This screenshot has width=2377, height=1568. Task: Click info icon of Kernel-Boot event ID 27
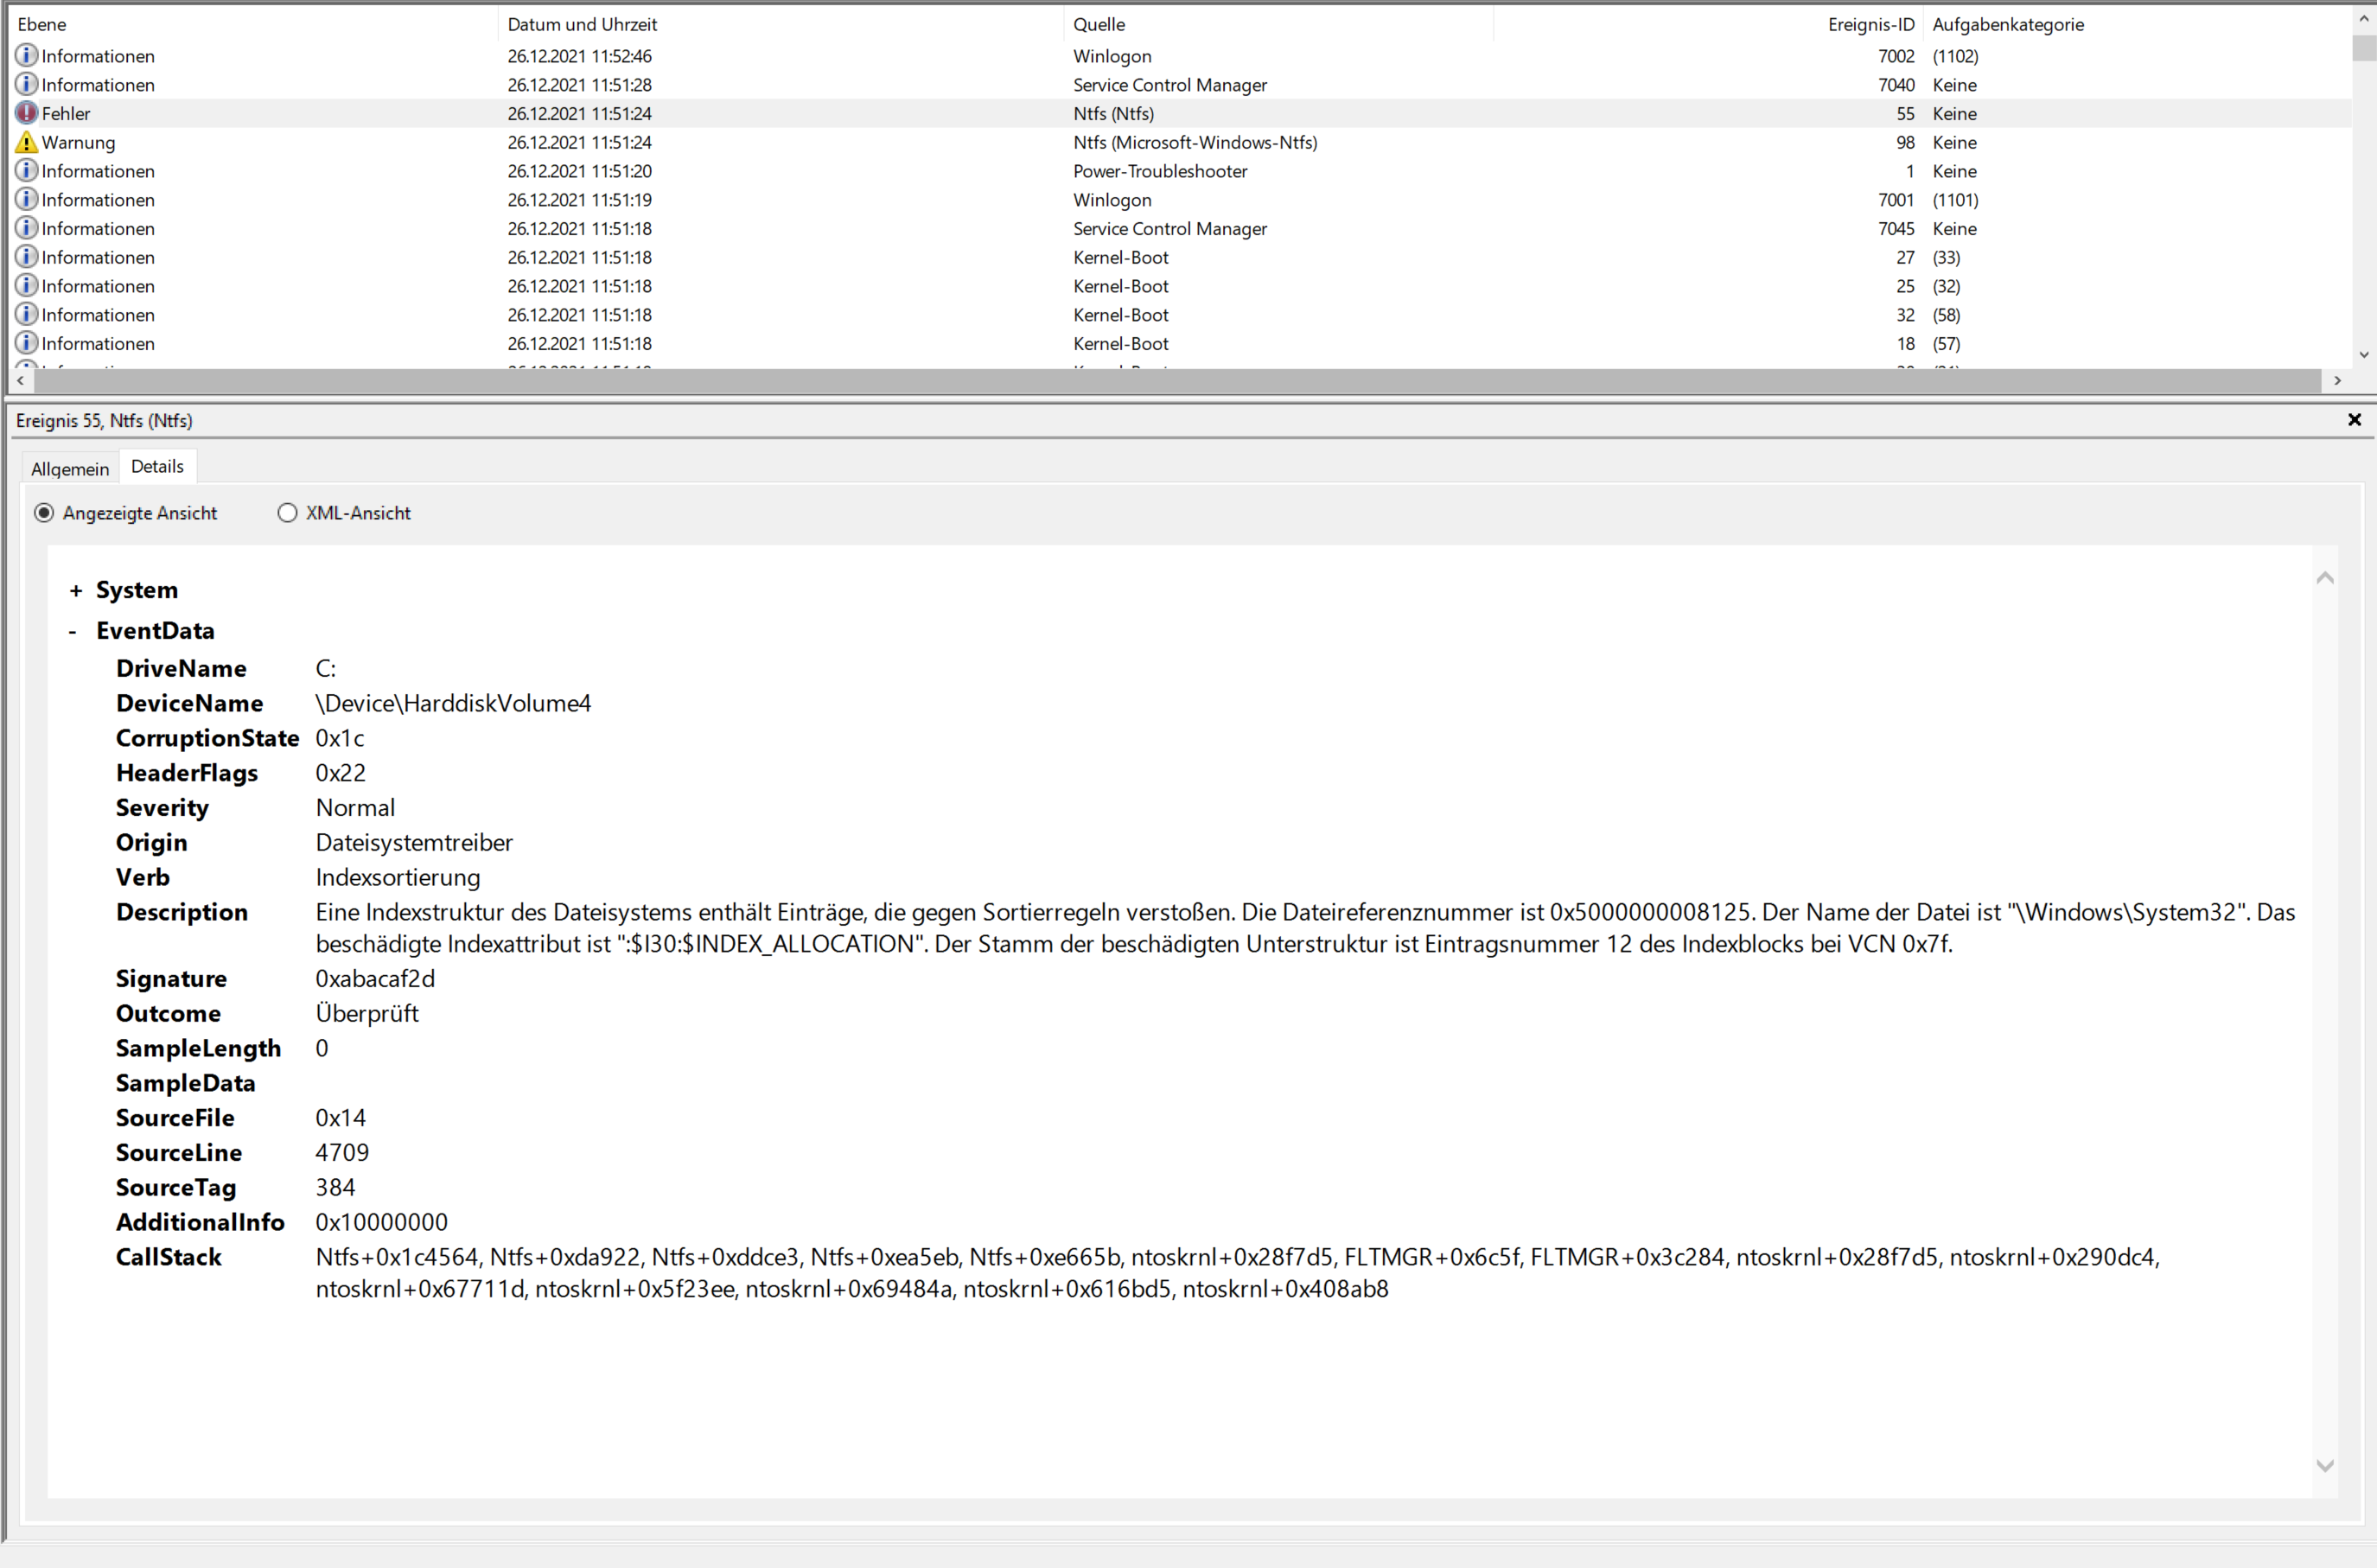(27, 257)
